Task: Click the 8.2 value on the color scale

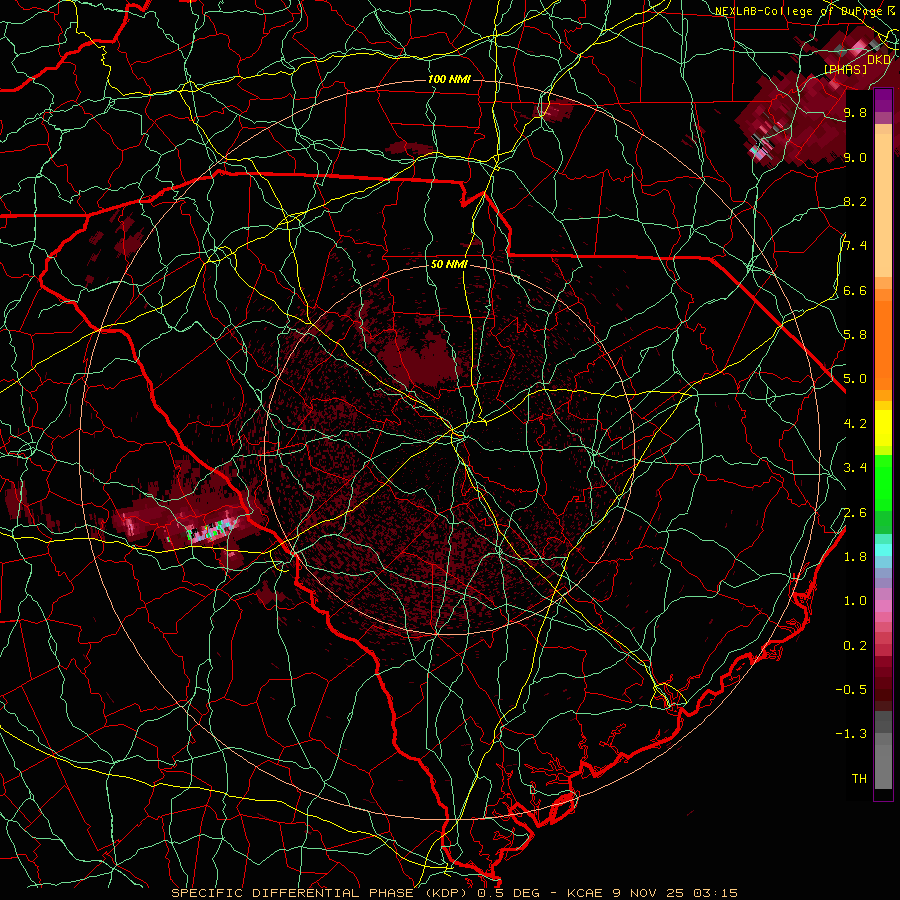Action: 855,201
